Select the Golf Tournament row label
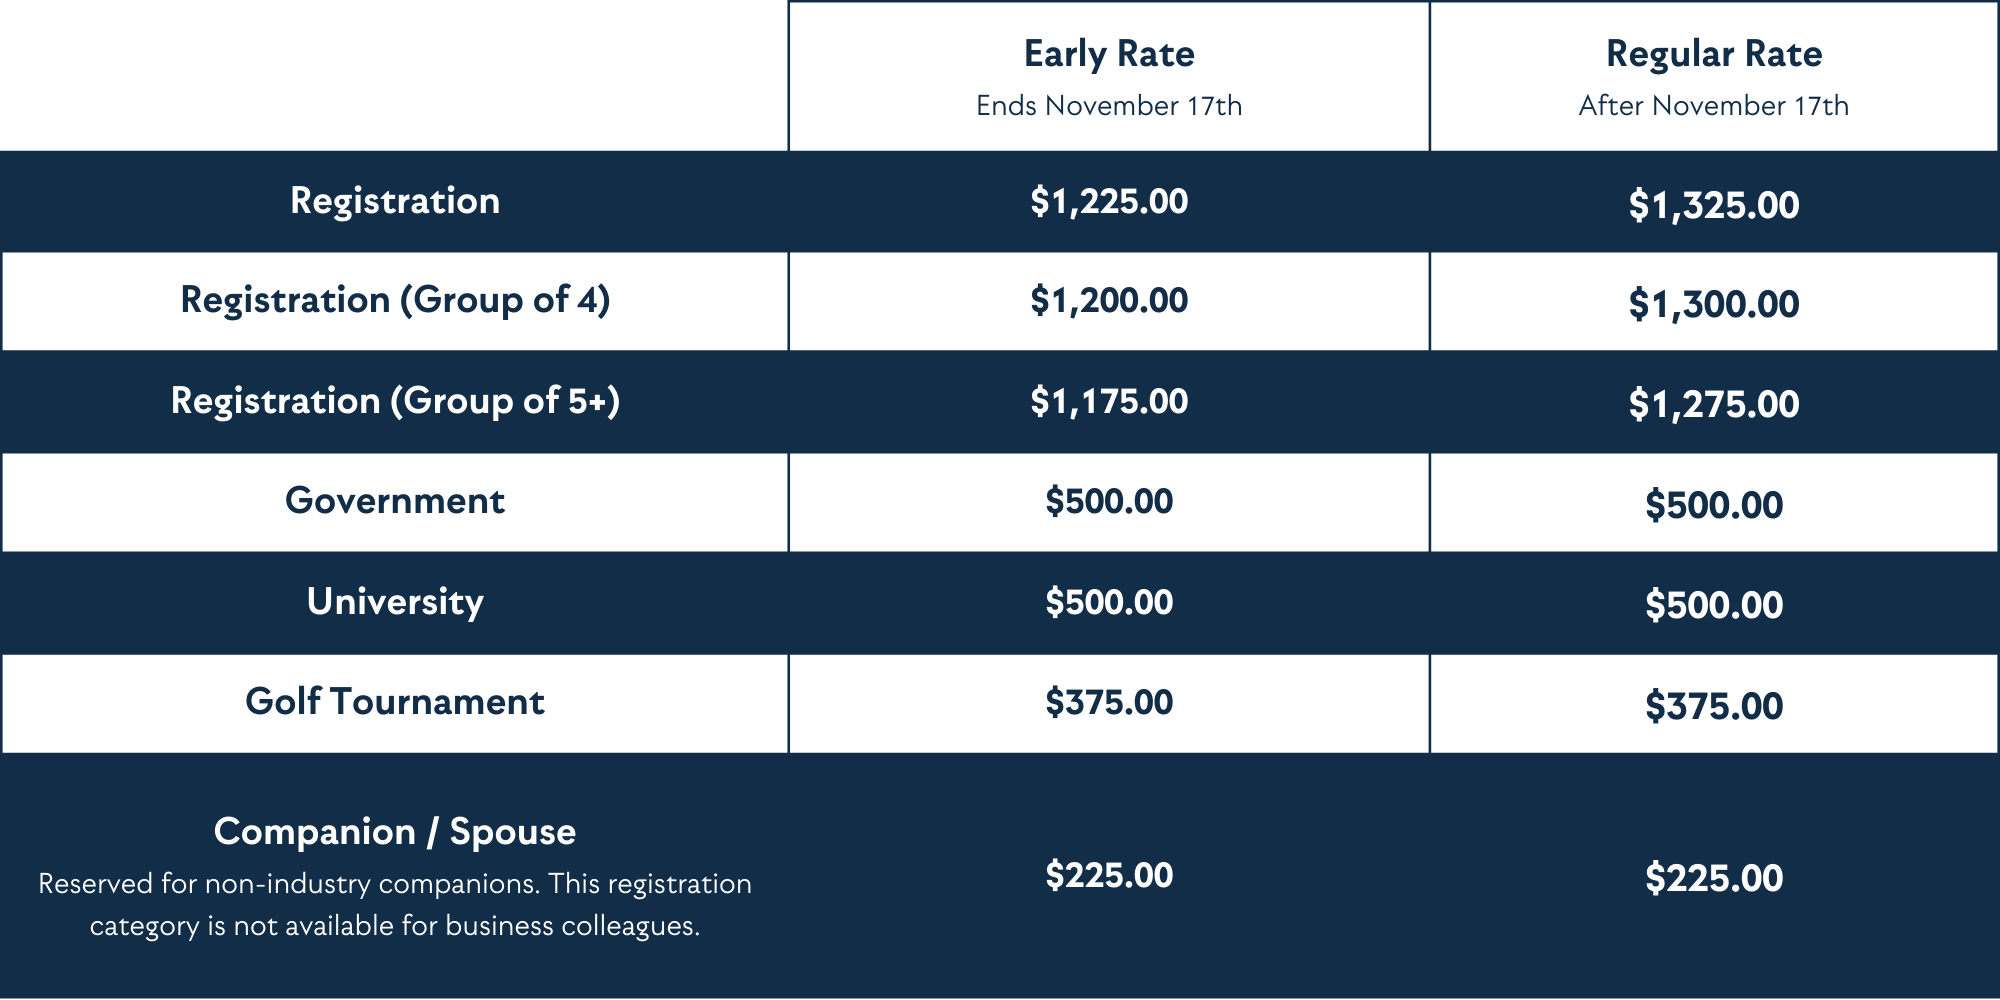The image size is (2000, 1000). pos(395,702)
